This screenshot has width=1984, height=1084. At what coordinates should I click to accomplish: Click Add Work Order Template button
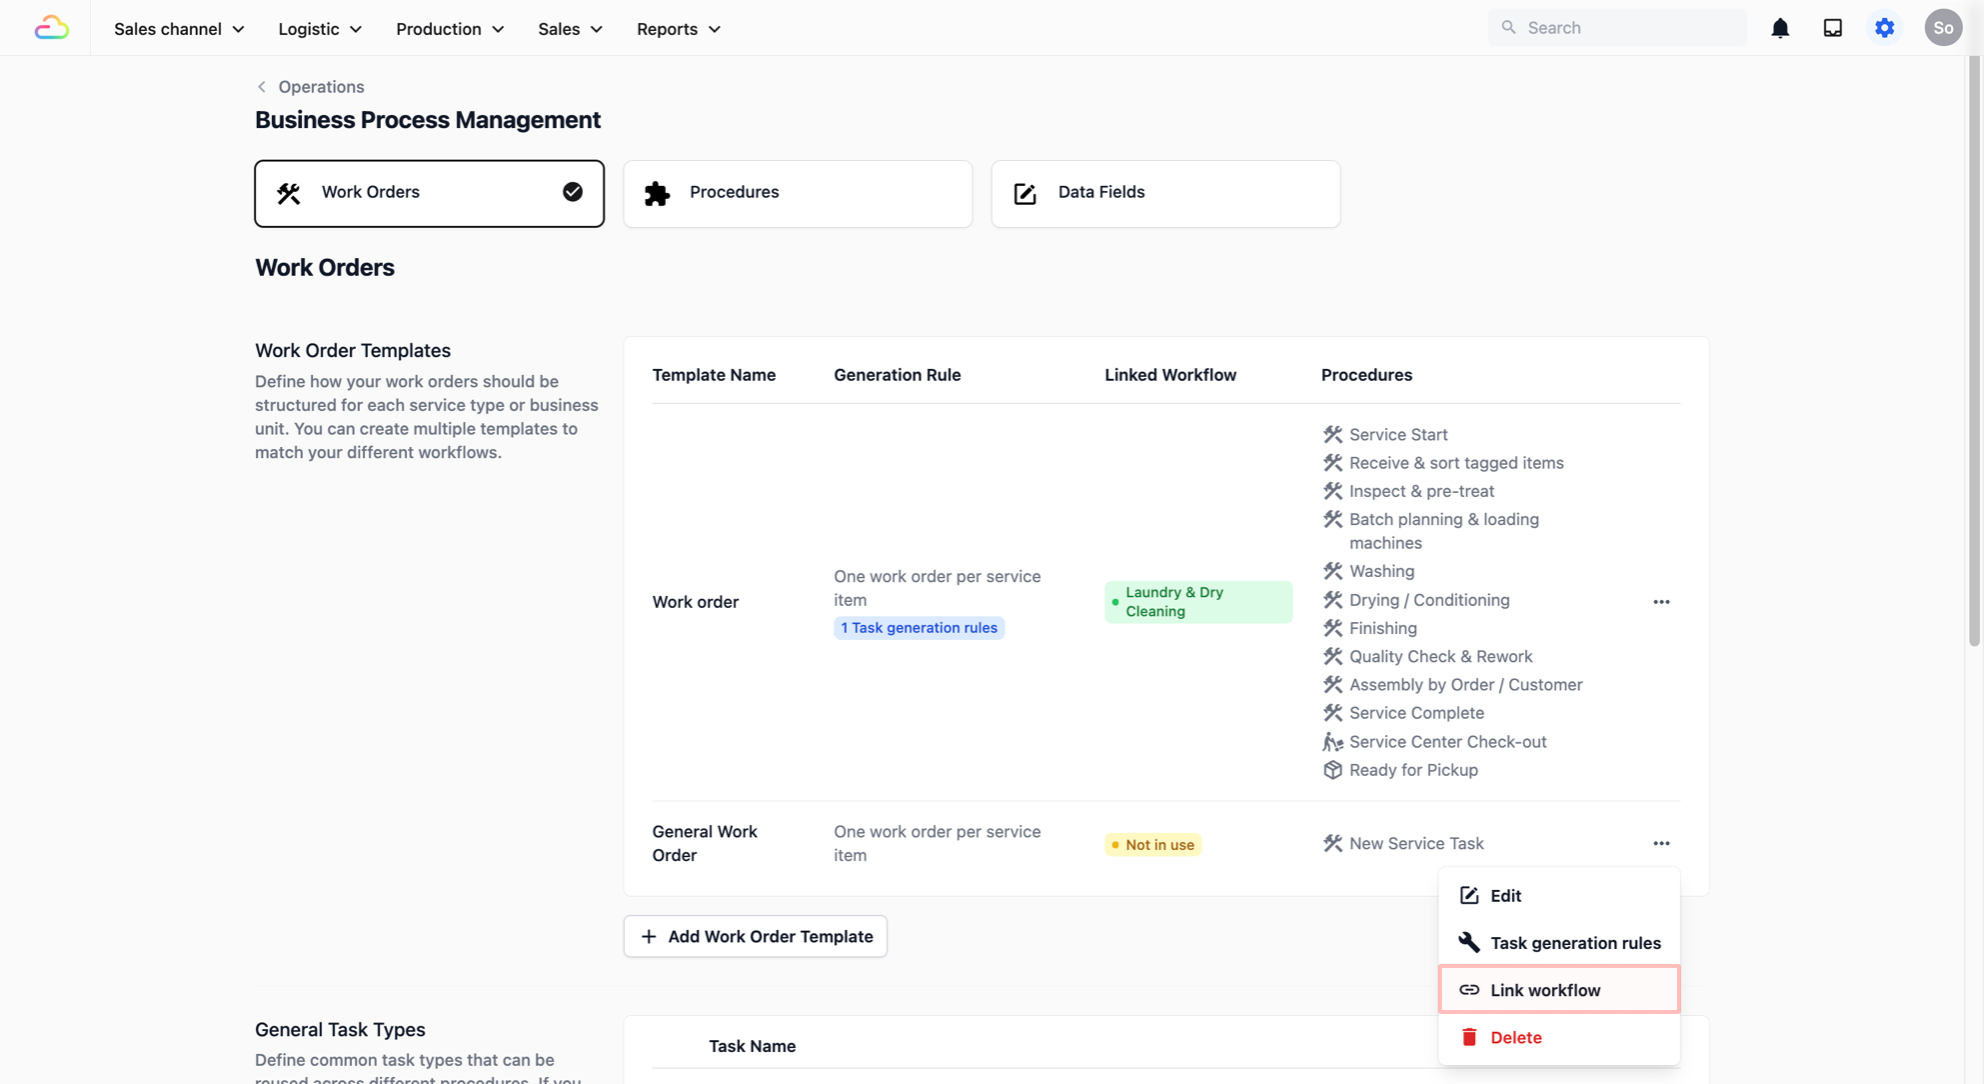coord(755,937)
